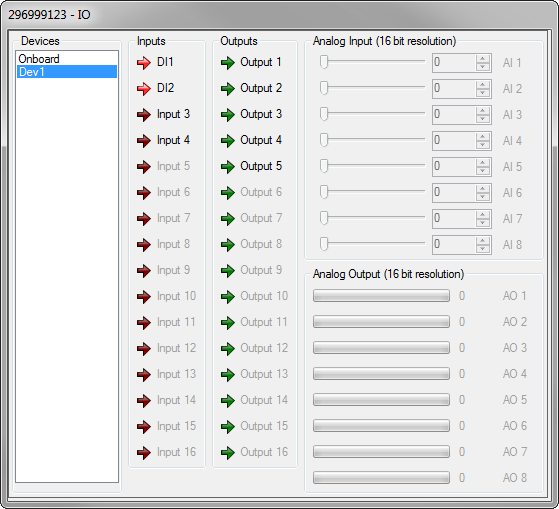Click the Output 10 green arrow icon
The image size is (559, 509).
pyautogui.click(x=227, y=297)
